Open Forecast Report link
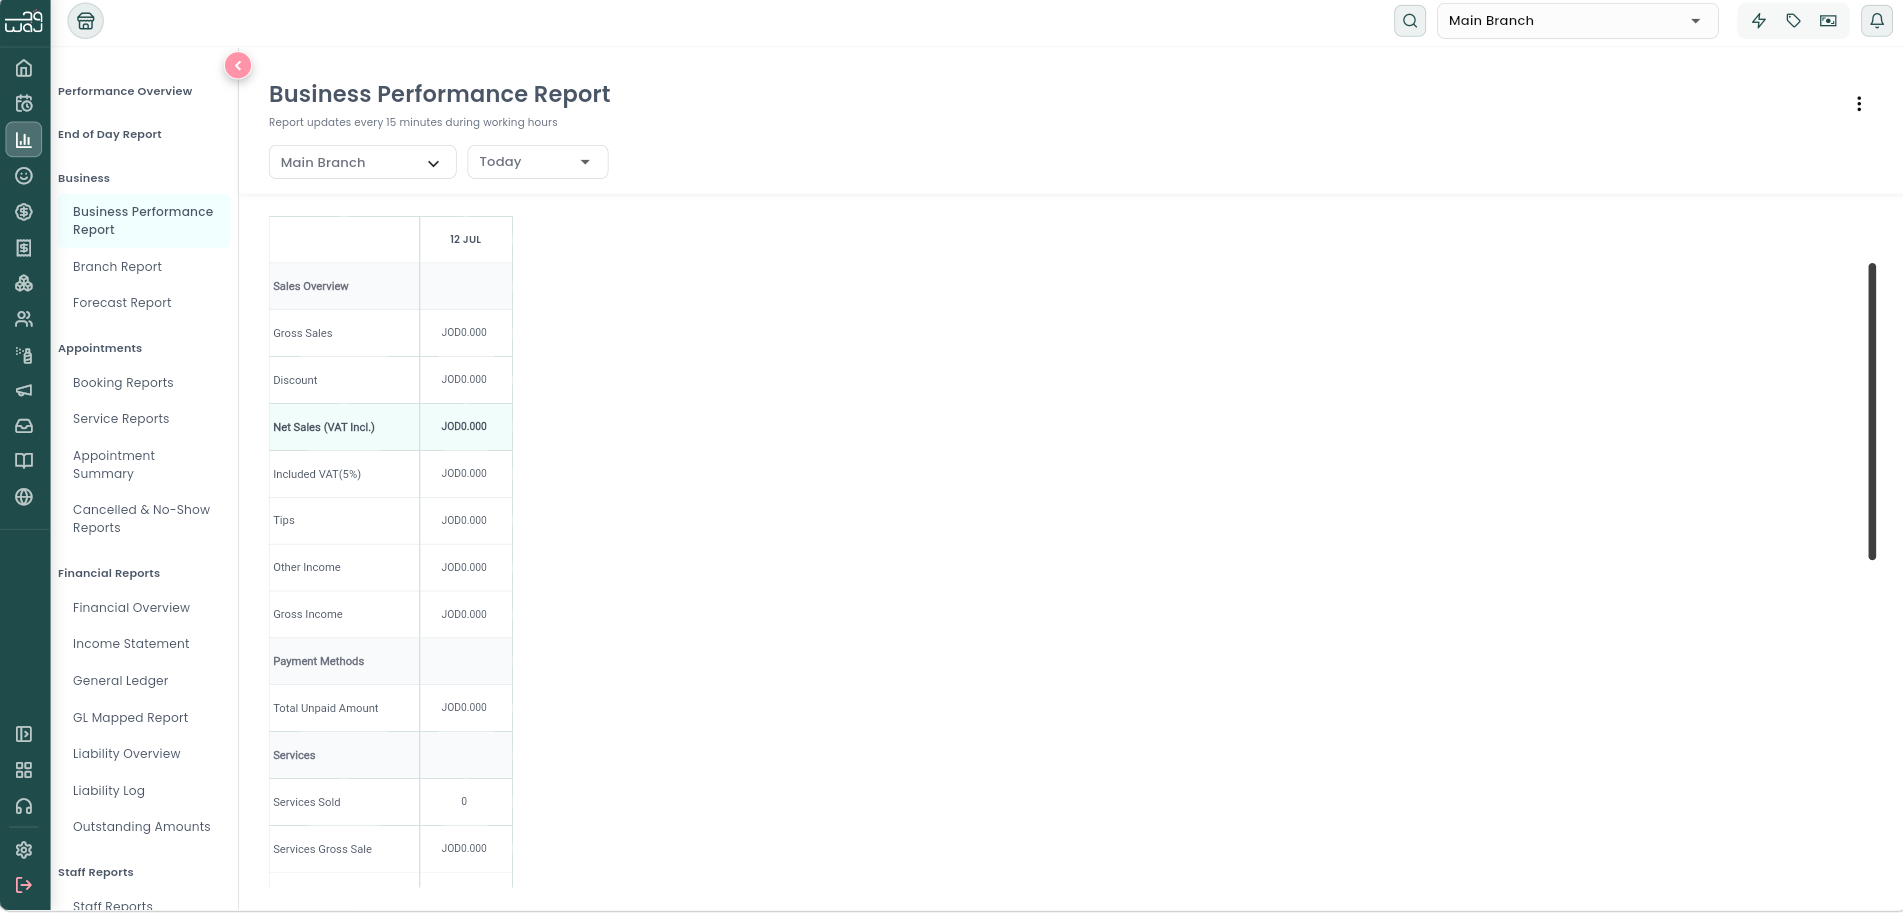Screen dimensions: 1903x915 coord(122,303)
